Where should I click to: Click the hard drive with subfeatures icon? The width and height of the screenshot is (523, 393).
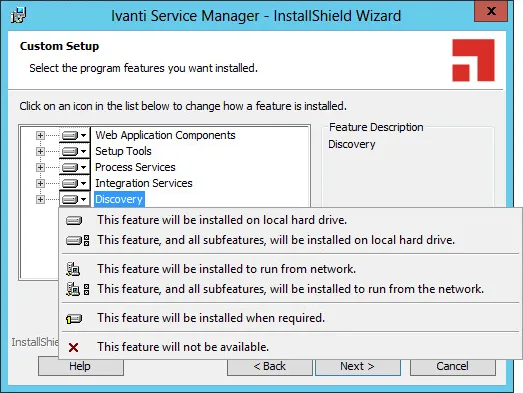(77, 241)
